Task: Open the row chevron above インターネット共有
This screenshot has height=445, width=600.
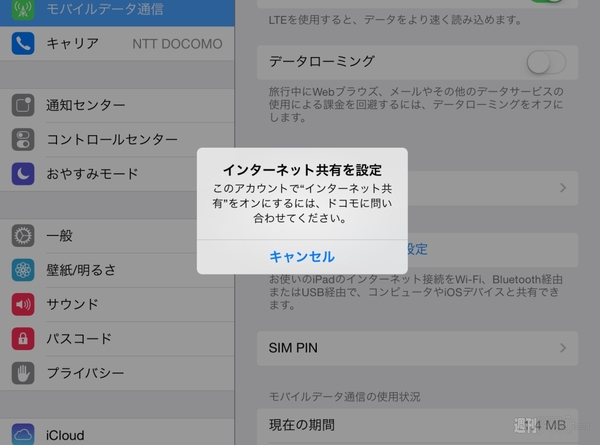Action: pos(563,187)
